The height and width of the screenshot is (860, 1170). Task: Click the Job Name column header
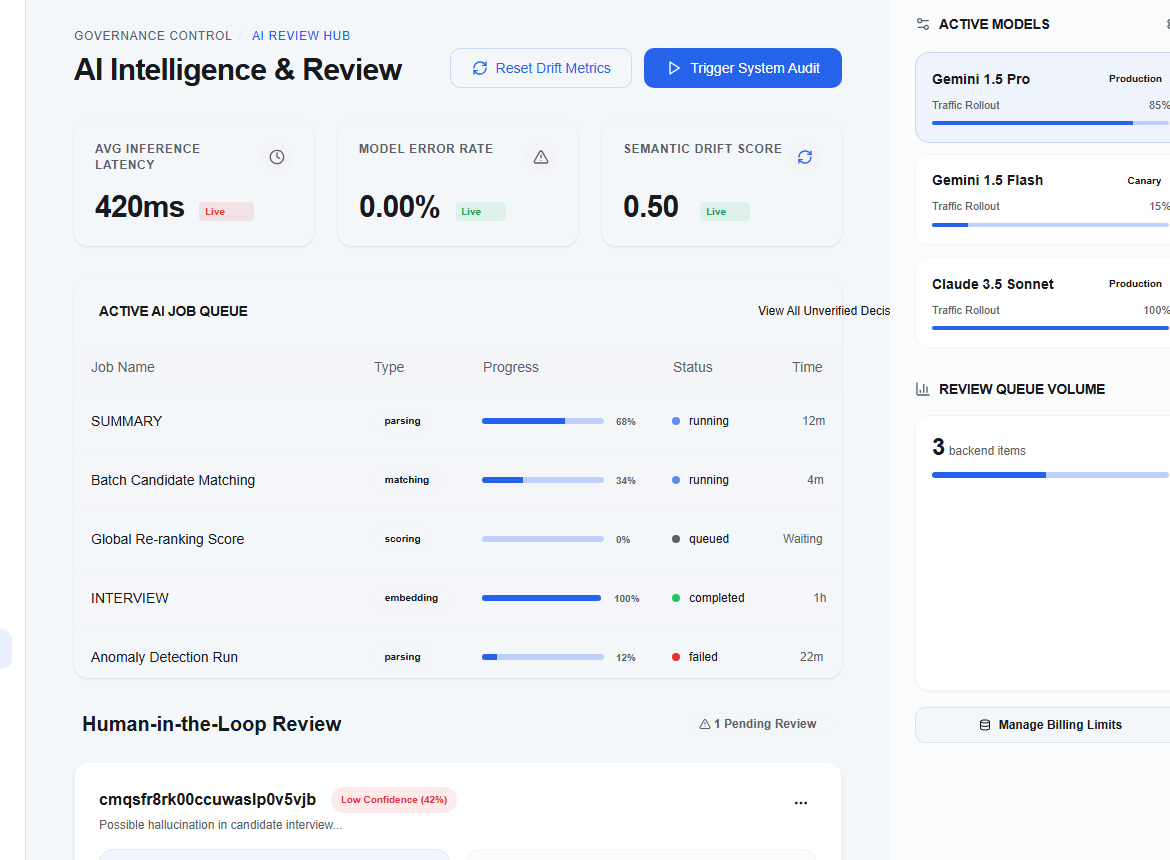(x=123, y=367)
